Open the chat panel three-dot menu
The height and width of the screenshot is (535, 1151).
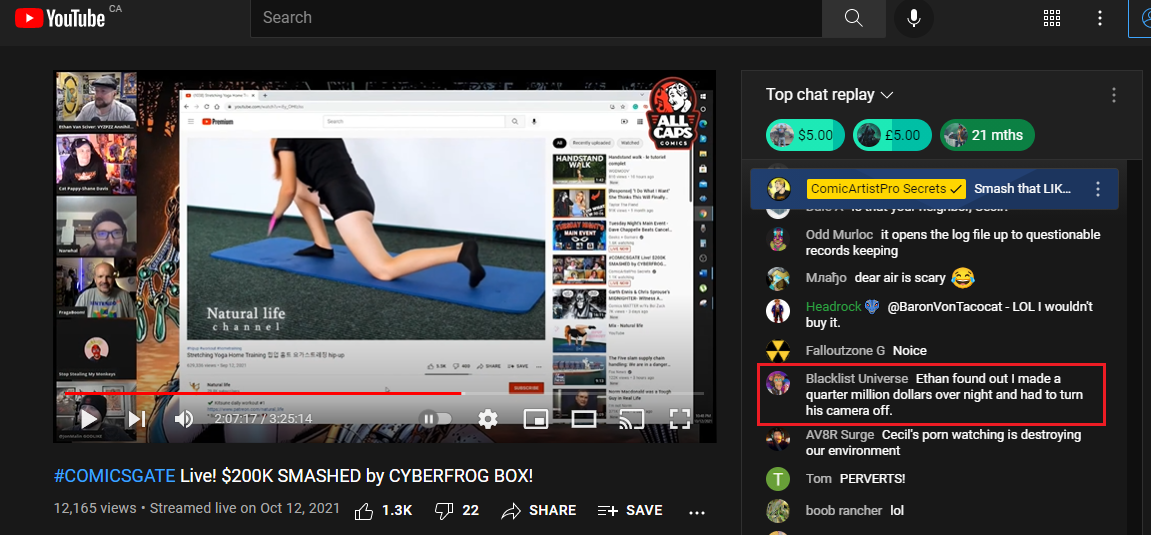tap(1114, 95)
